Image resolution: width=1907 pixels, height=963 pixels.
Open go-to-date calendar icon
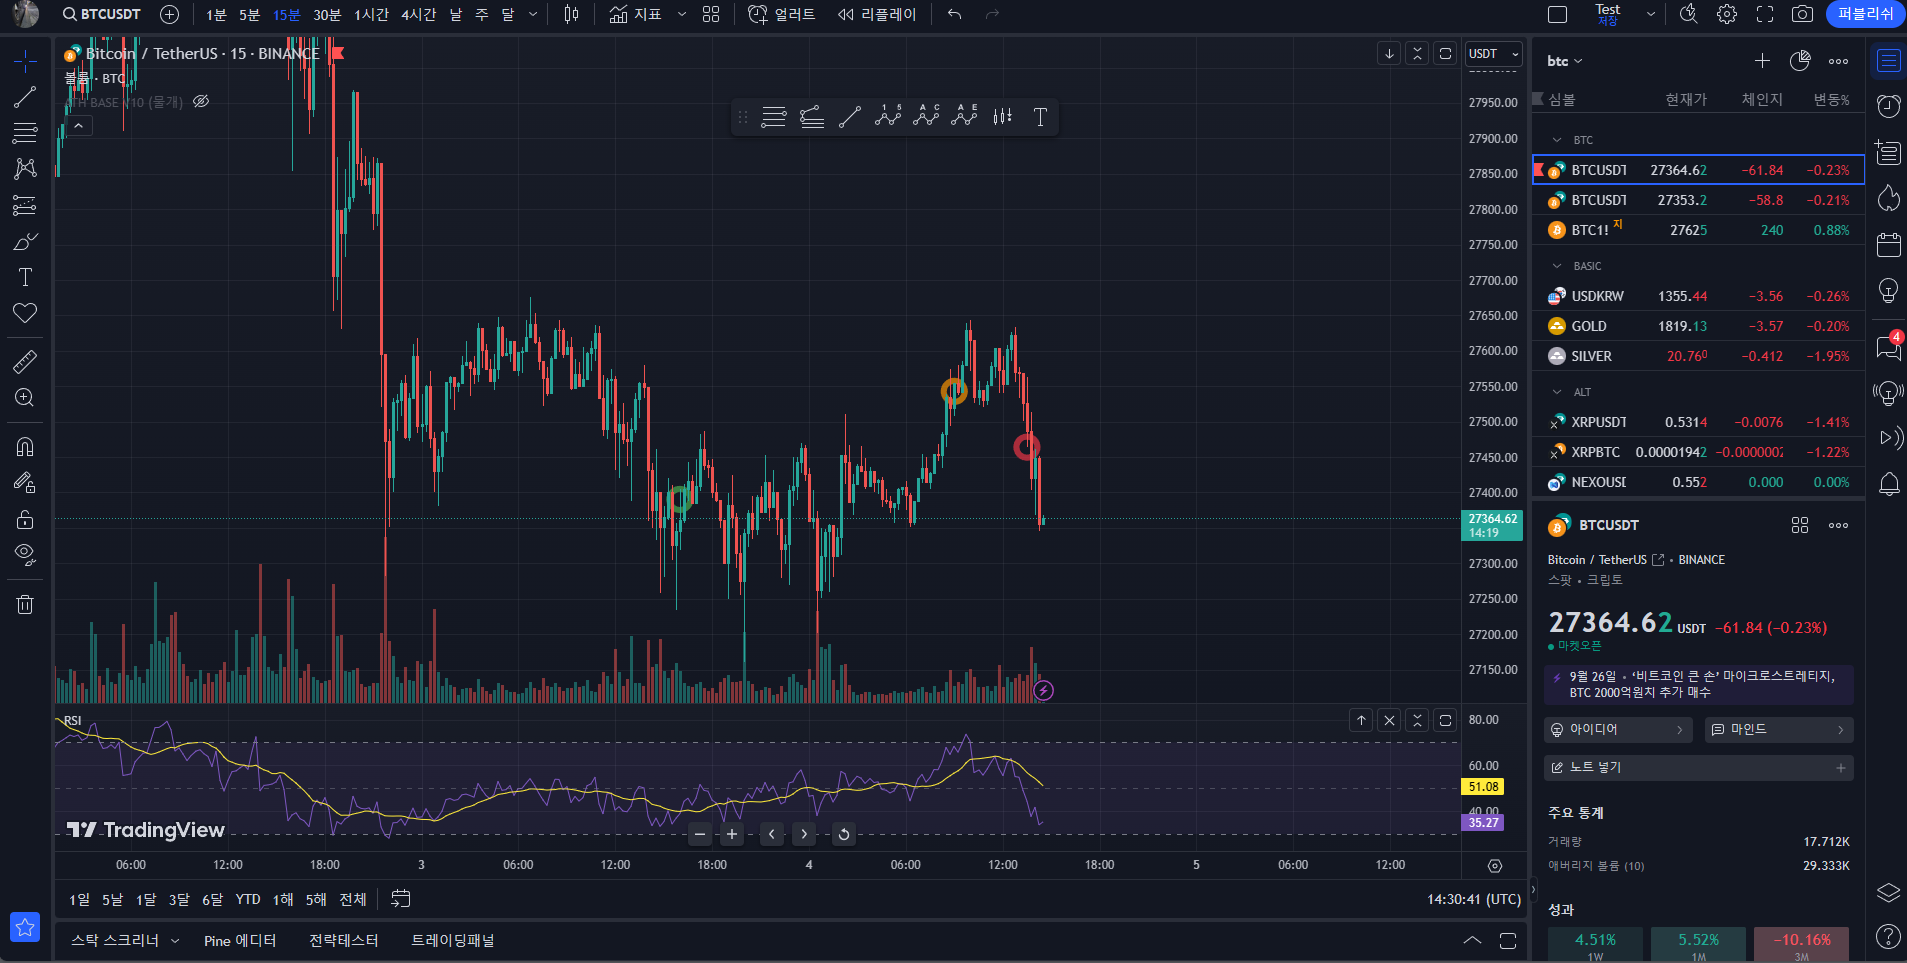pyautogui.click(x=401, y=899)
